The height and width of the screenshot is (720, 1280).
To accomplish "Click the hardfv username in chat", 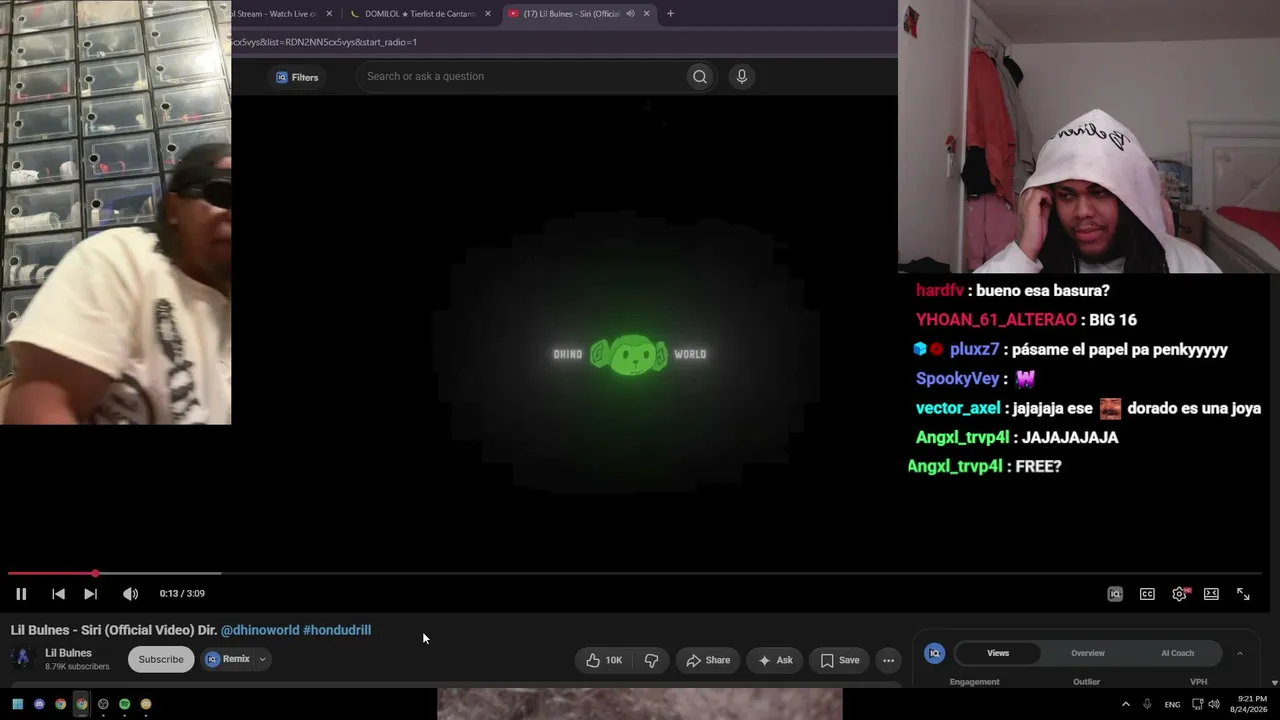I will pyautogui.click(x=940, y=291).
